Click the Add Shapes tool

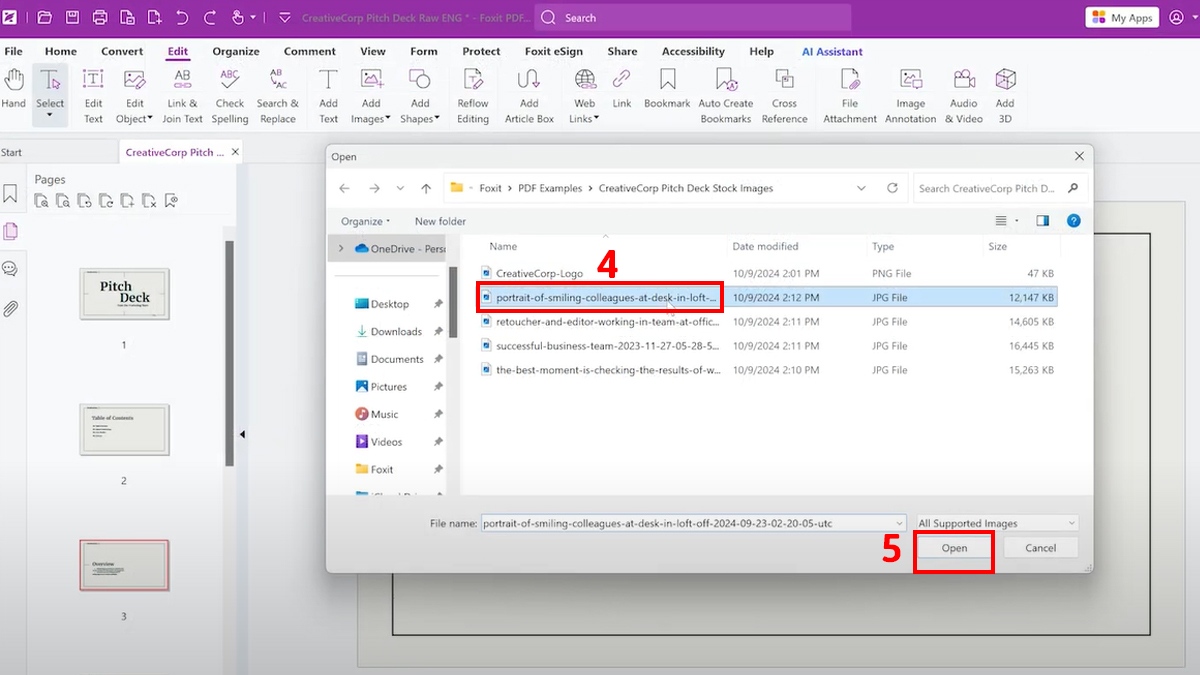point(420,97)
